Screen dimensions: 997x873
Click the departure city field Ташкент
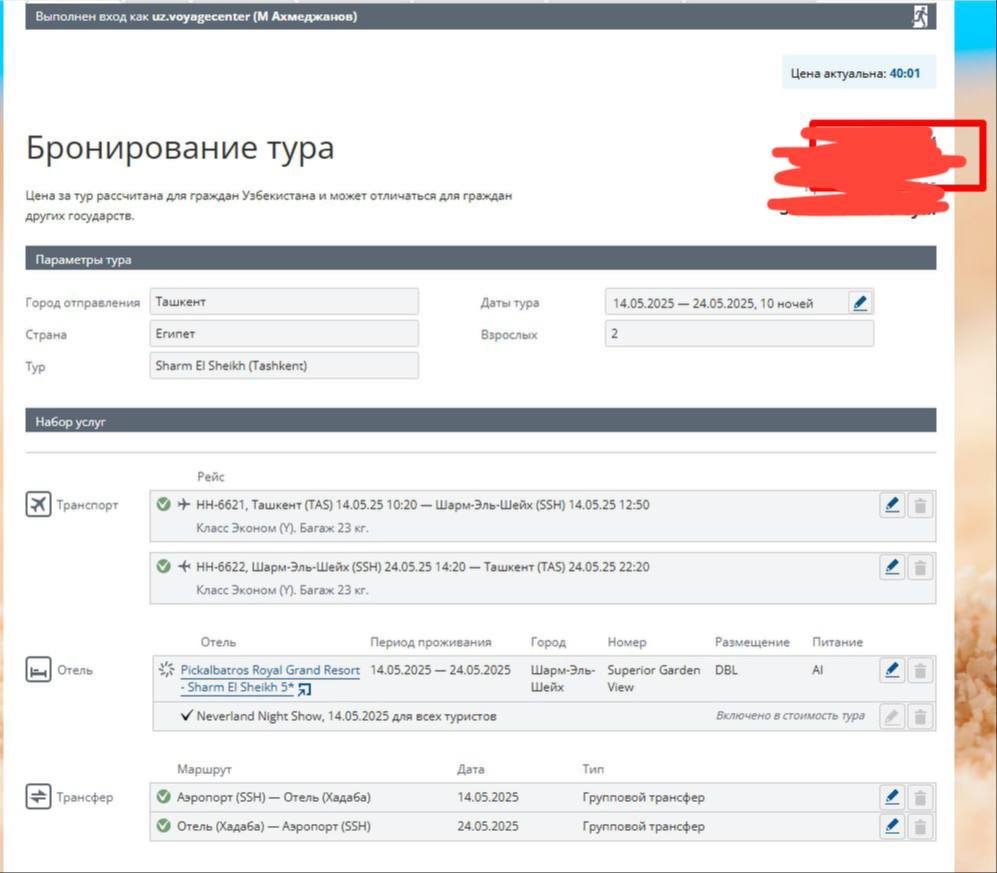point(284,302)
